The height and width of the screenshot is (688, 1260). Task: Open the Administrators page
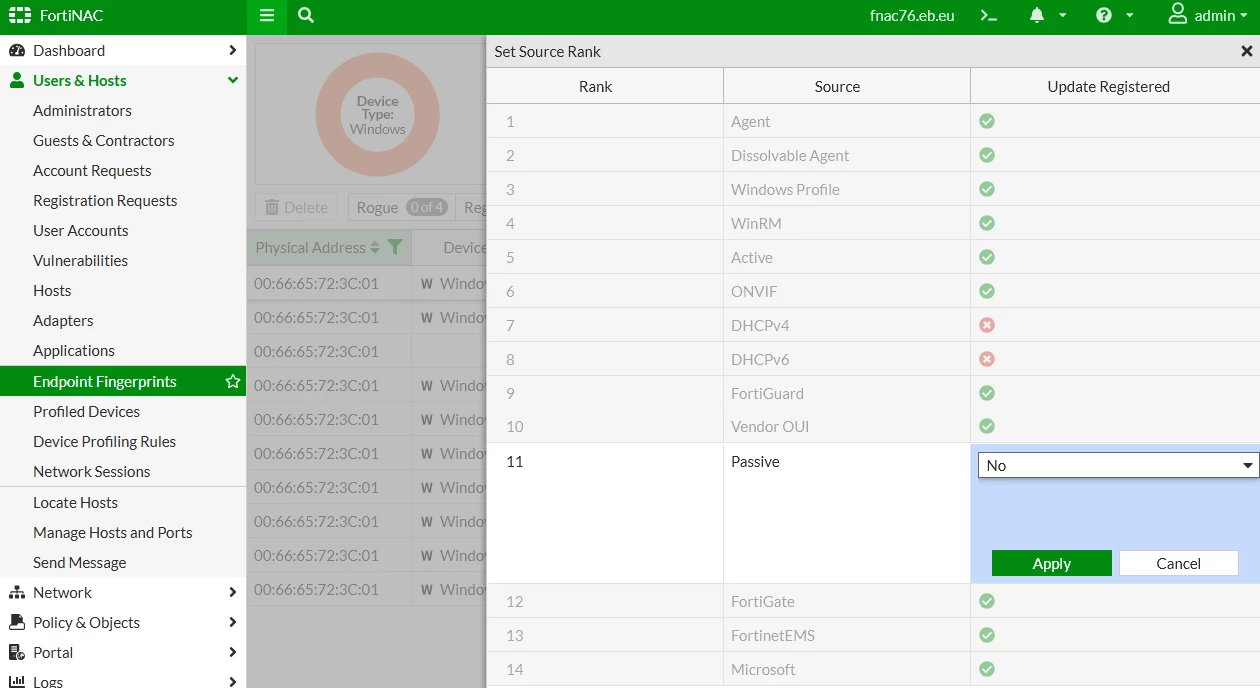82,110
